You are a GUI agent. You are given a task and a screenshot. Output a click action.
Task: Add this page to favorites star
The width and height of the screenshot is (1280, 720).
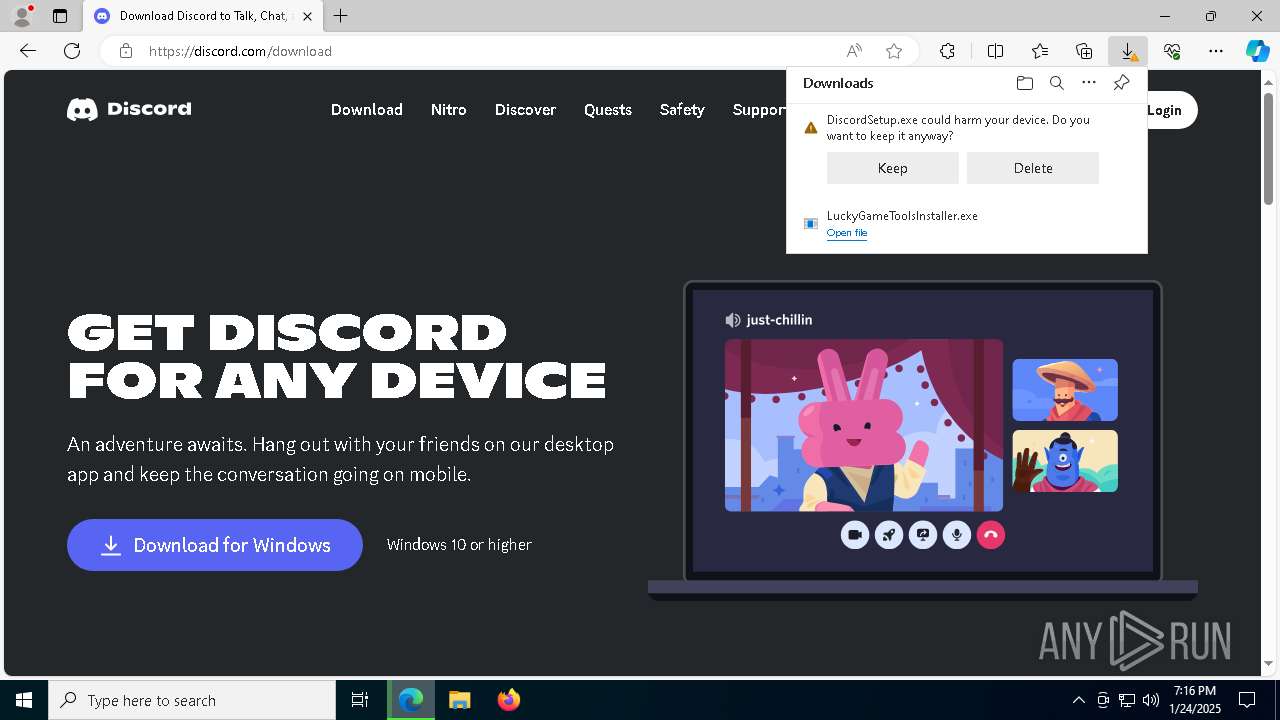pyautogui.click(x=894, y=51)
